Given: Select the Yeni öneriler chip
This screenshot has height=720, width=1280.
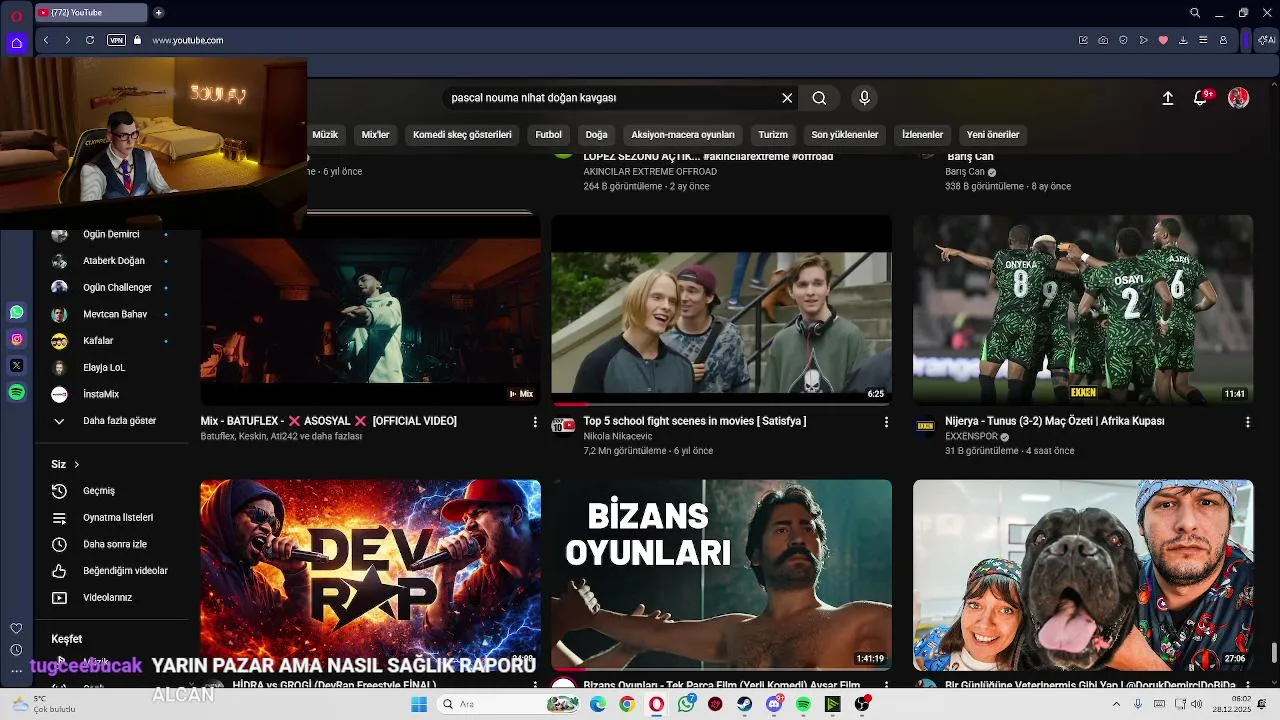Looking at the screenshot, I should tap(993, 134).
